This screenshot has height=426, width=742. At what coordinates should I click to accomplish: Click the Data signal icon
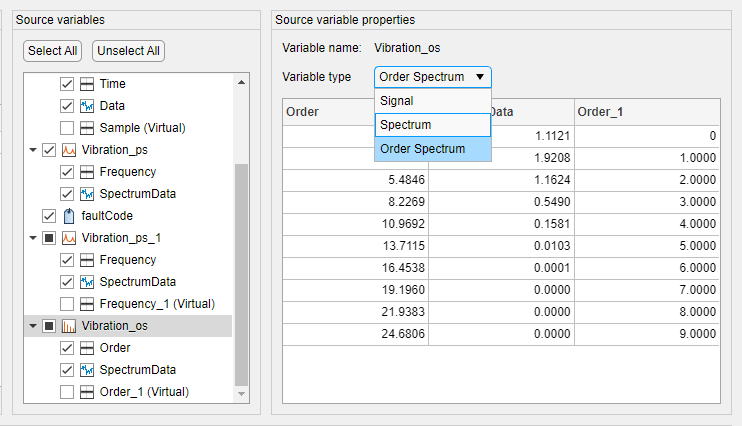[87, 106]
